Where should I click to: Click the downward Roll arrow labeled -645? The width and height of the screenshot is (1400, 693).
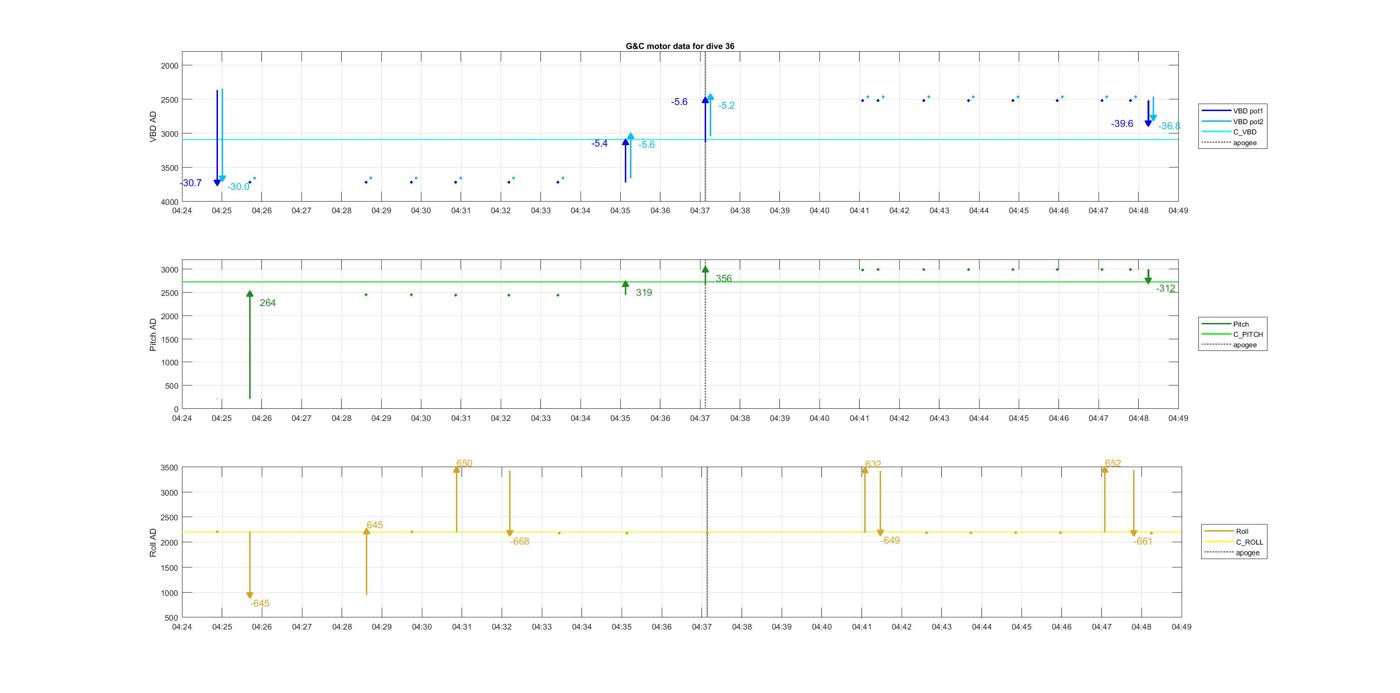[250, 565]
